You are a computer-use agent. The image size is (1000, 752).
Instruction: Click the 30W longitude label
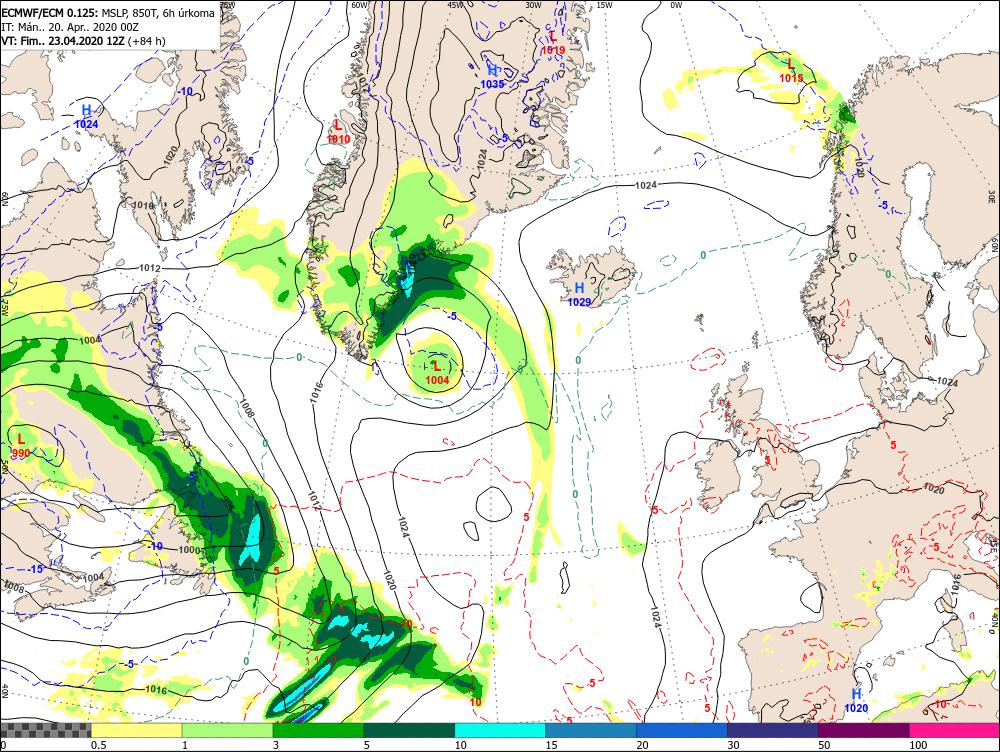click(x=533, y=5)
